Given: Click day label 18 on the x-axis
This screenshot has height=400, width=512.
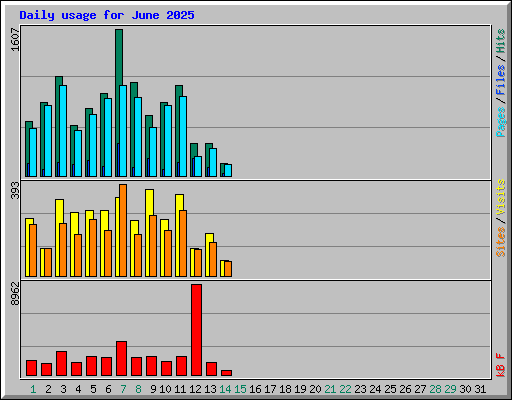Looking at the screenshot, I should 285,389.
